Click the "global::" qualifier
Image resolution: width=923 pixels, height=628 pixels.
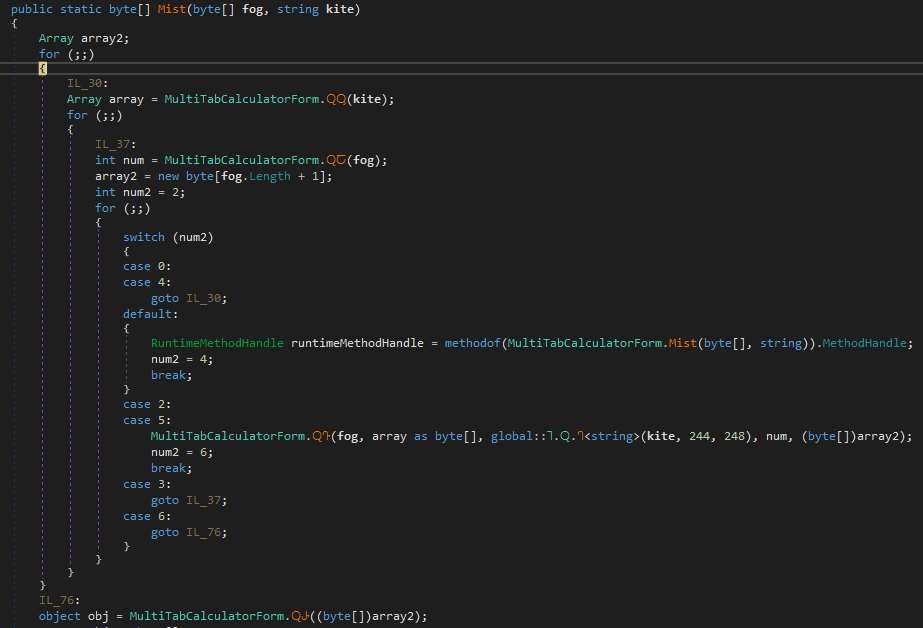pyautogui.click(x=519, y=436)
